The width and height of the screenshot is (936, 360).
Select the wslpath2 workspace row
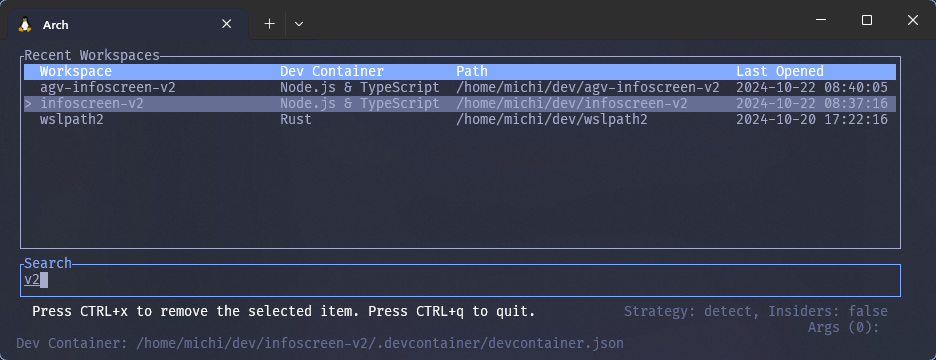pos(460,119)
